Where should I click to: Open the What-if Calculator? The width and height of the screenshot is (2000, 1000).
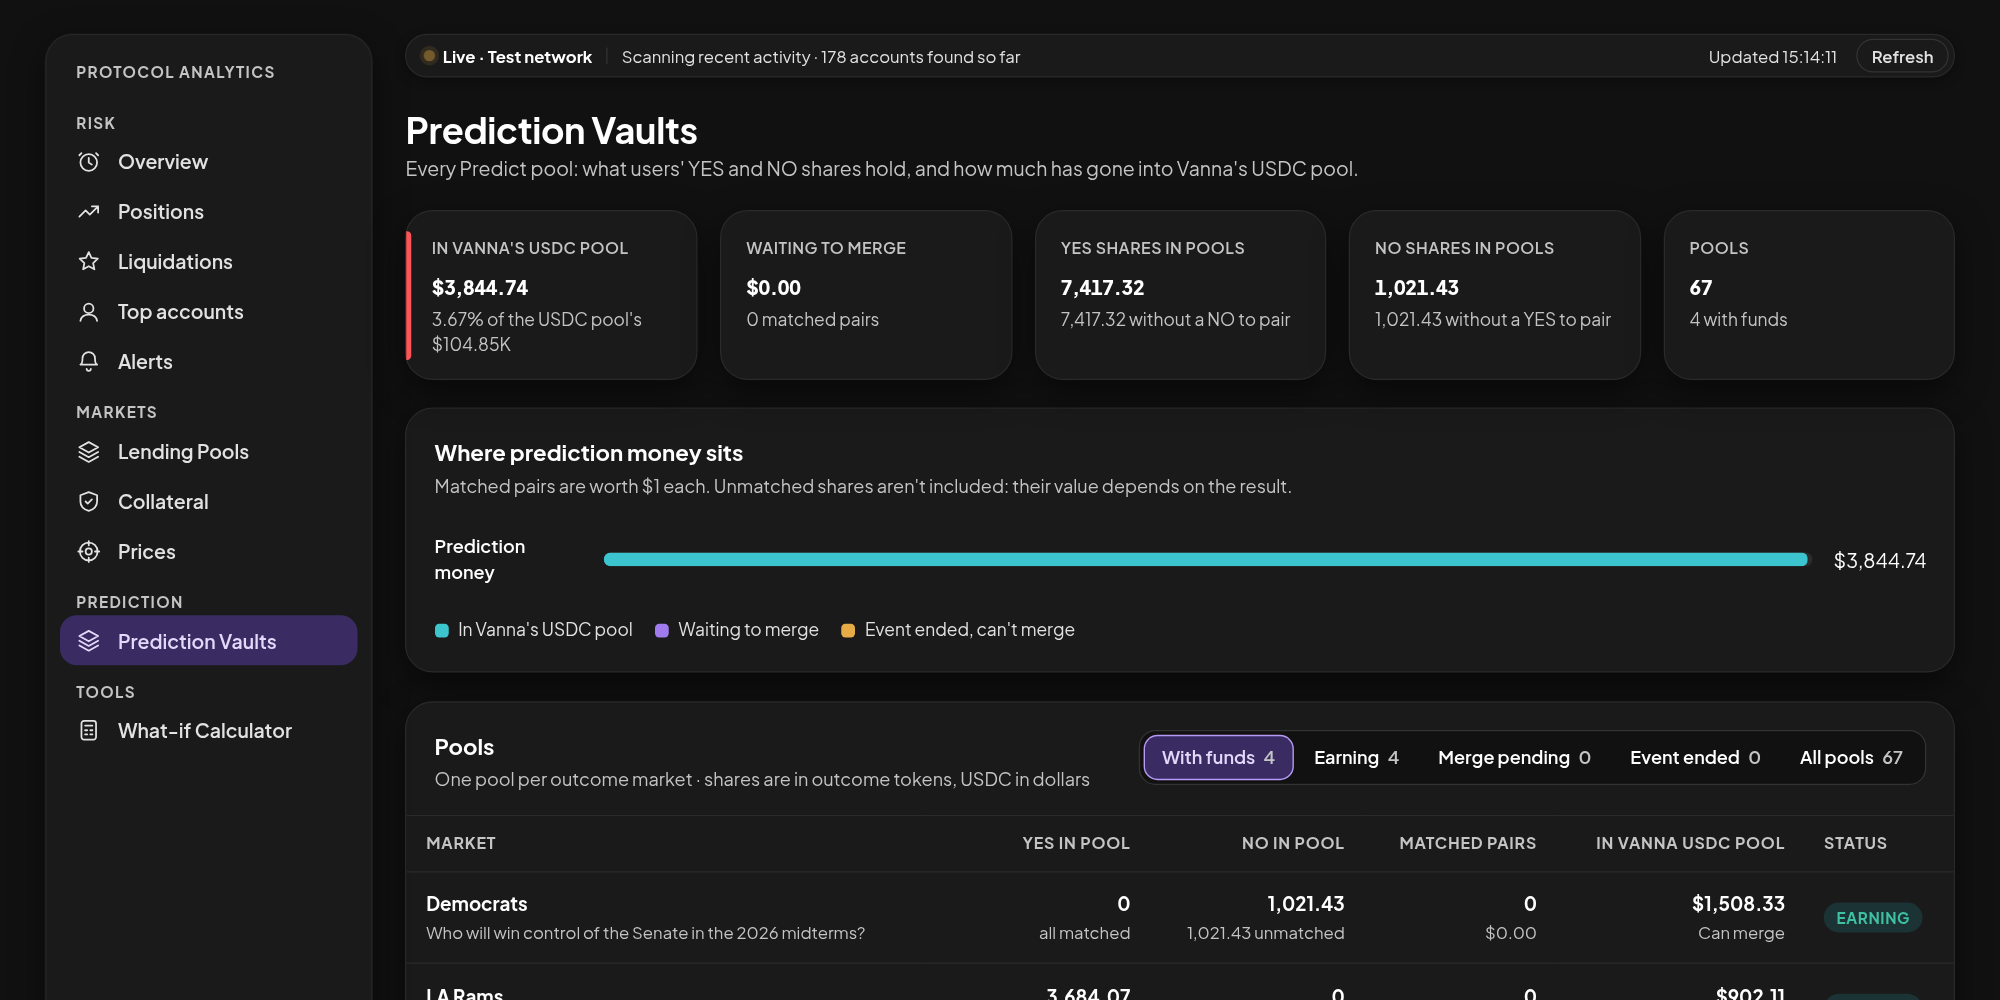[208, 731]
